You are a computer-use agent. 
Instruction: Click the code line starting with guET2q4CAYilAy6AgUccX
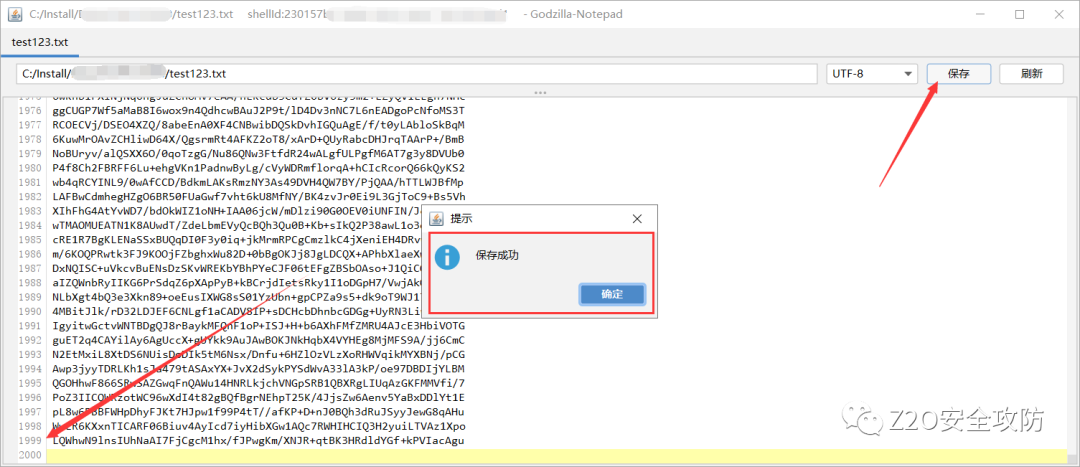(259, 340)
